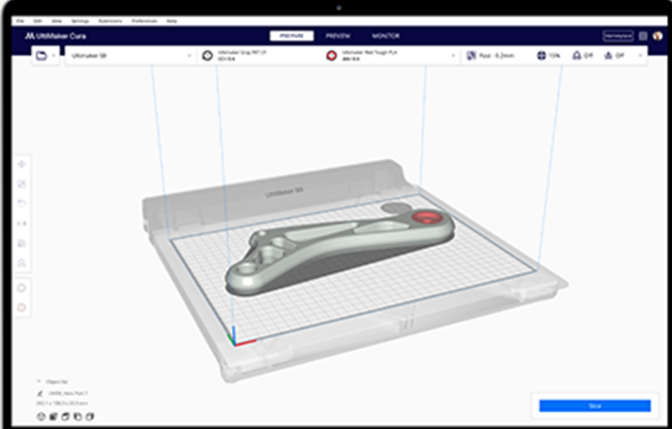
Task: Select extruder 1 circle button
Action: 22,287
